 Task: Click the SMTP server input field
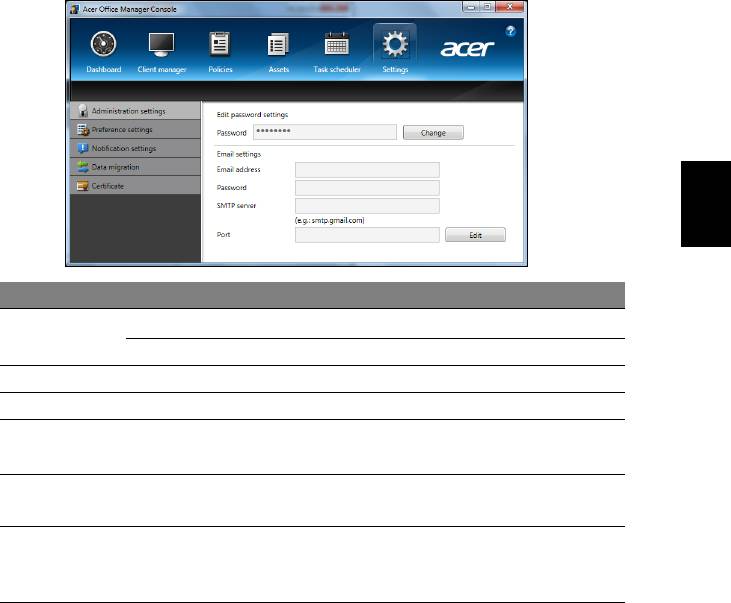point(367,206)
